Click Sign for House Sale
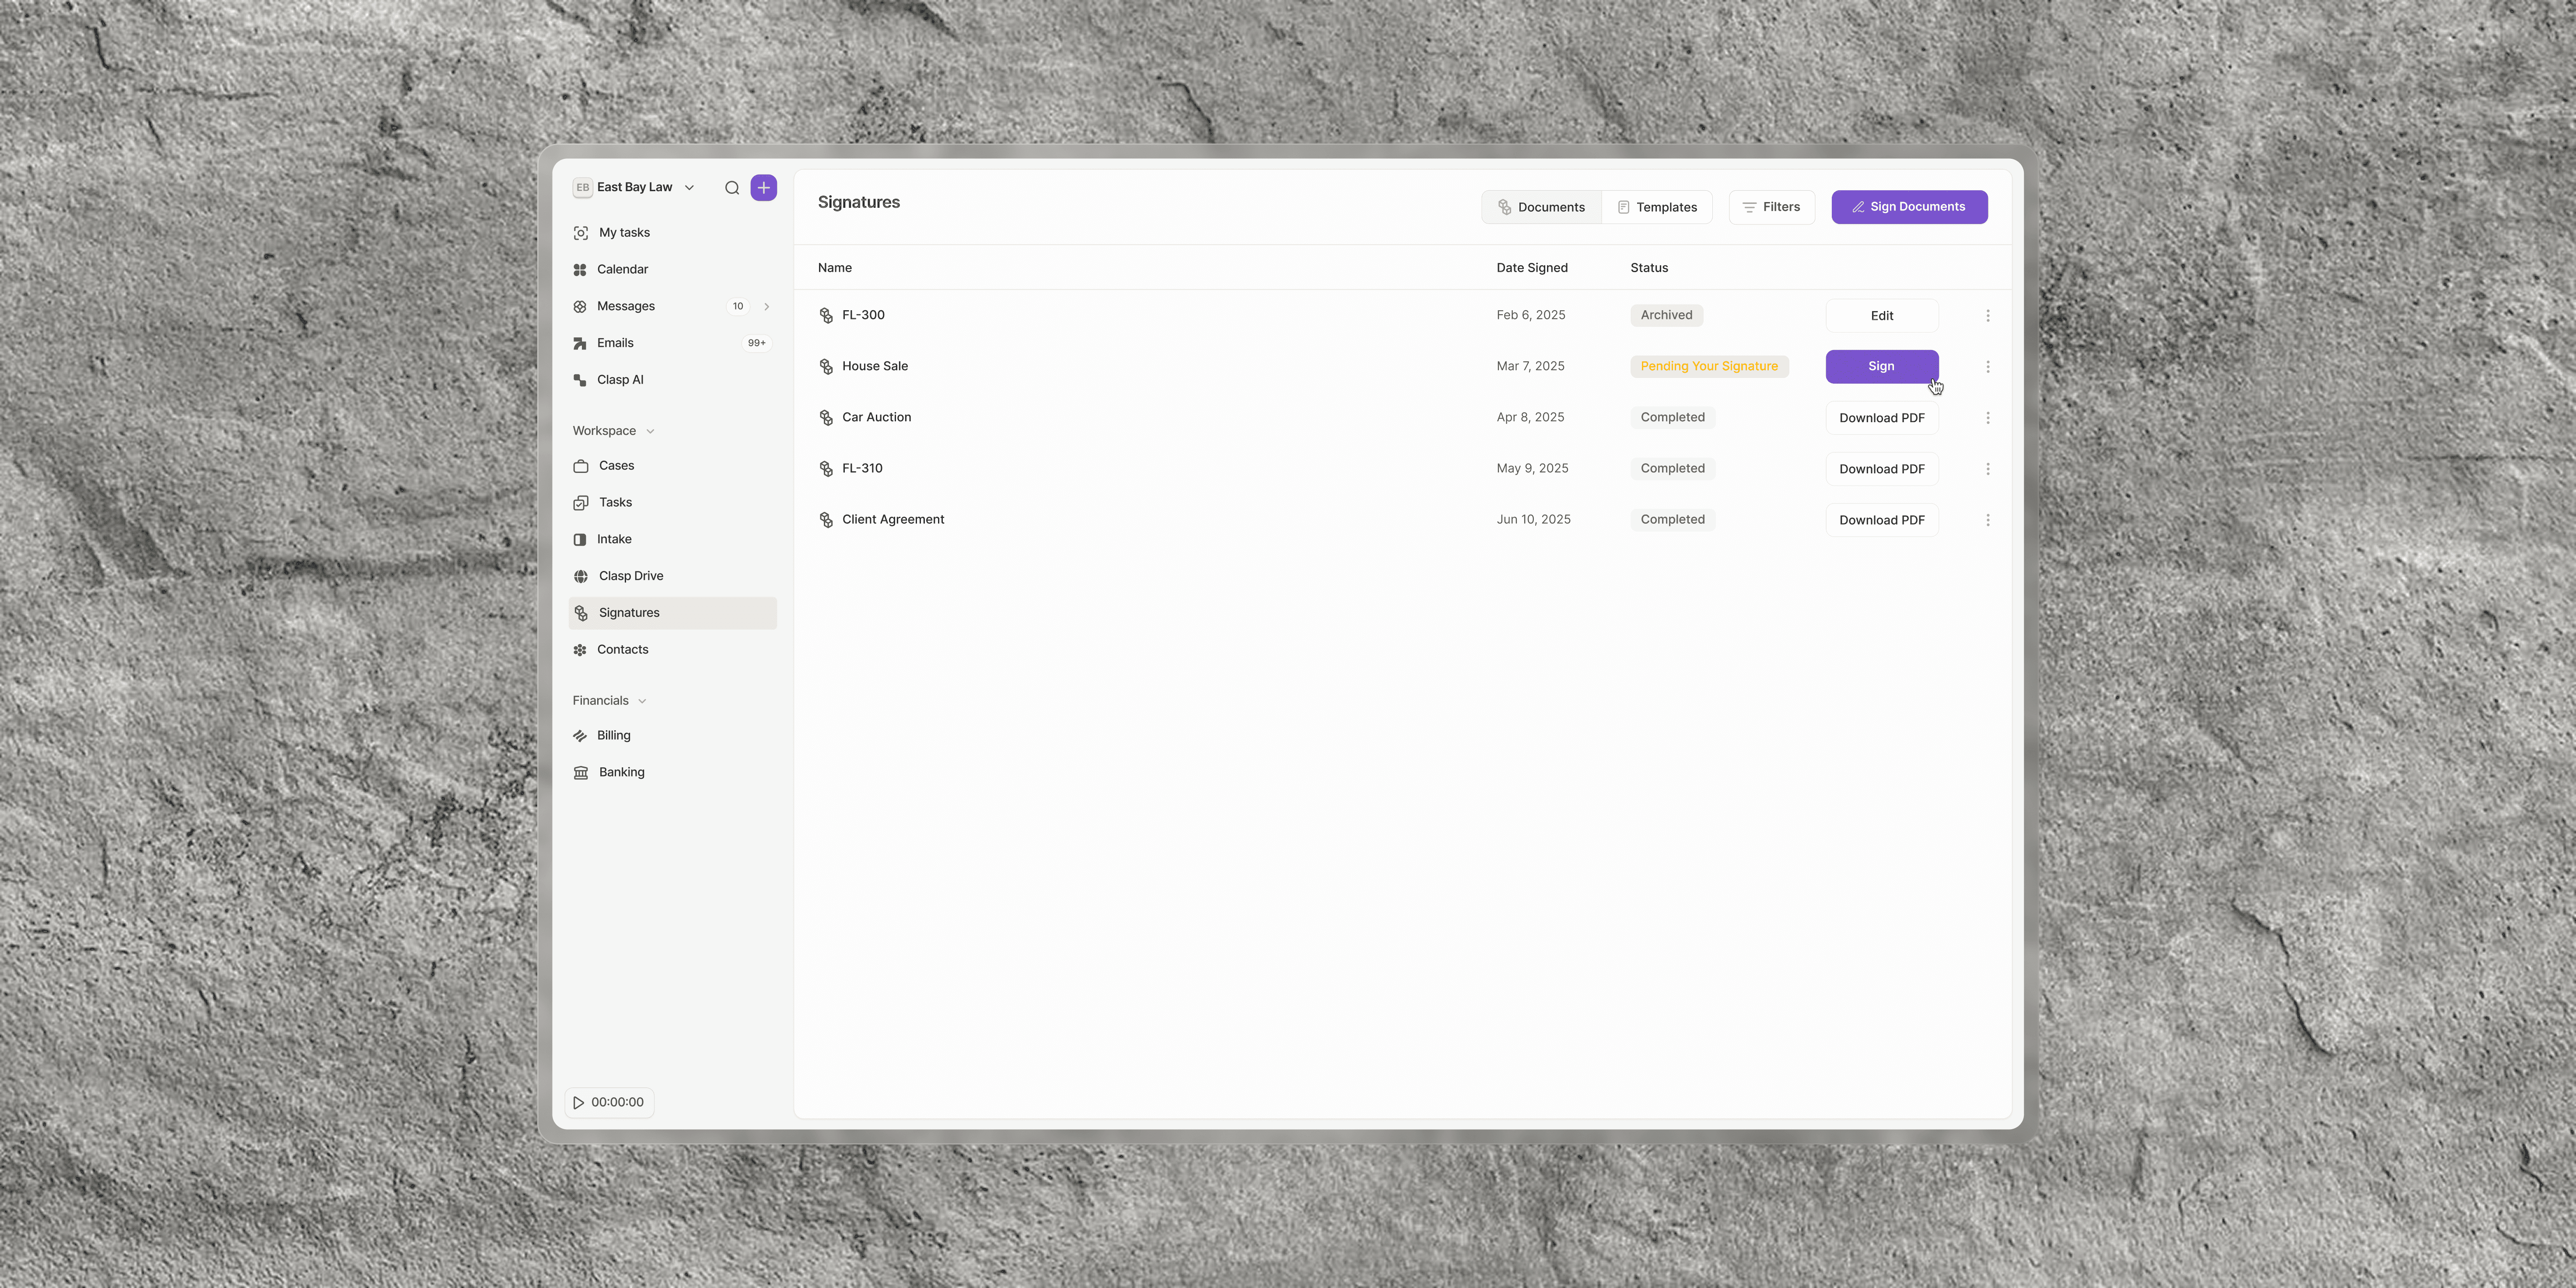This screenshot has width=2576, height=1288. pyautogui.click(x=1881, y=366)
